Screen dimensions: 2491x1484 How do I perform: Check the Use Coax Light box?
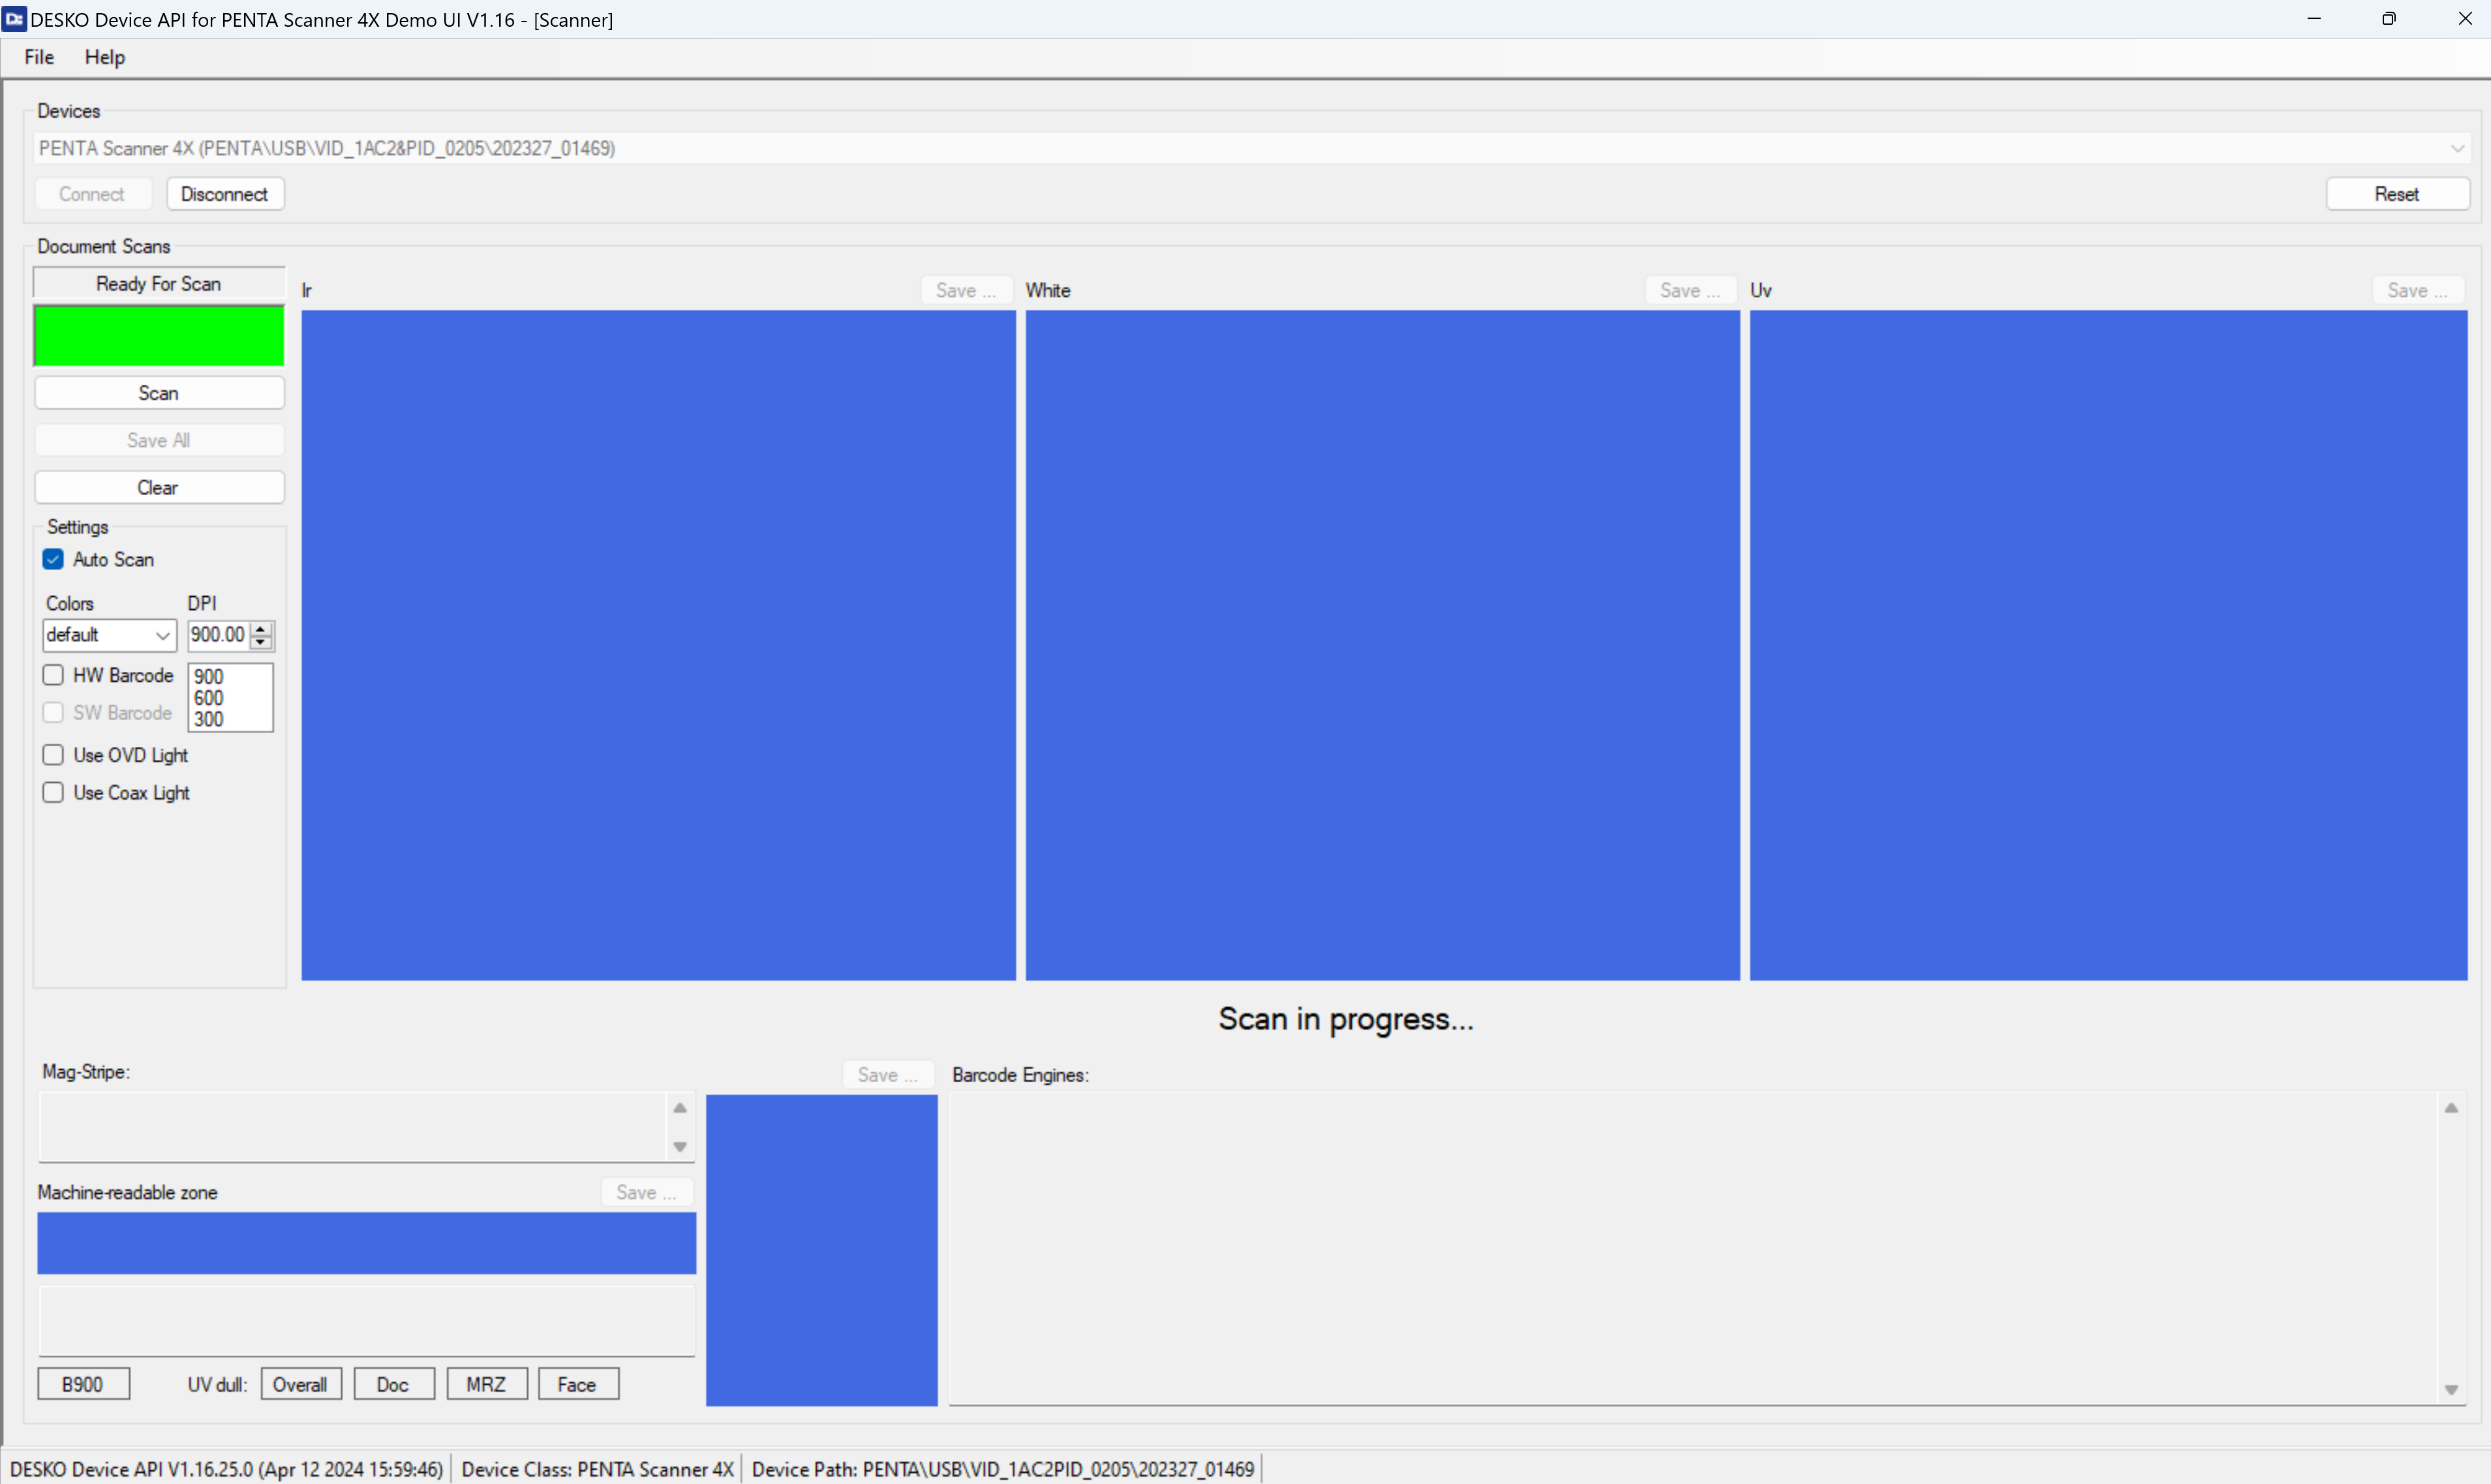point(53,792)
